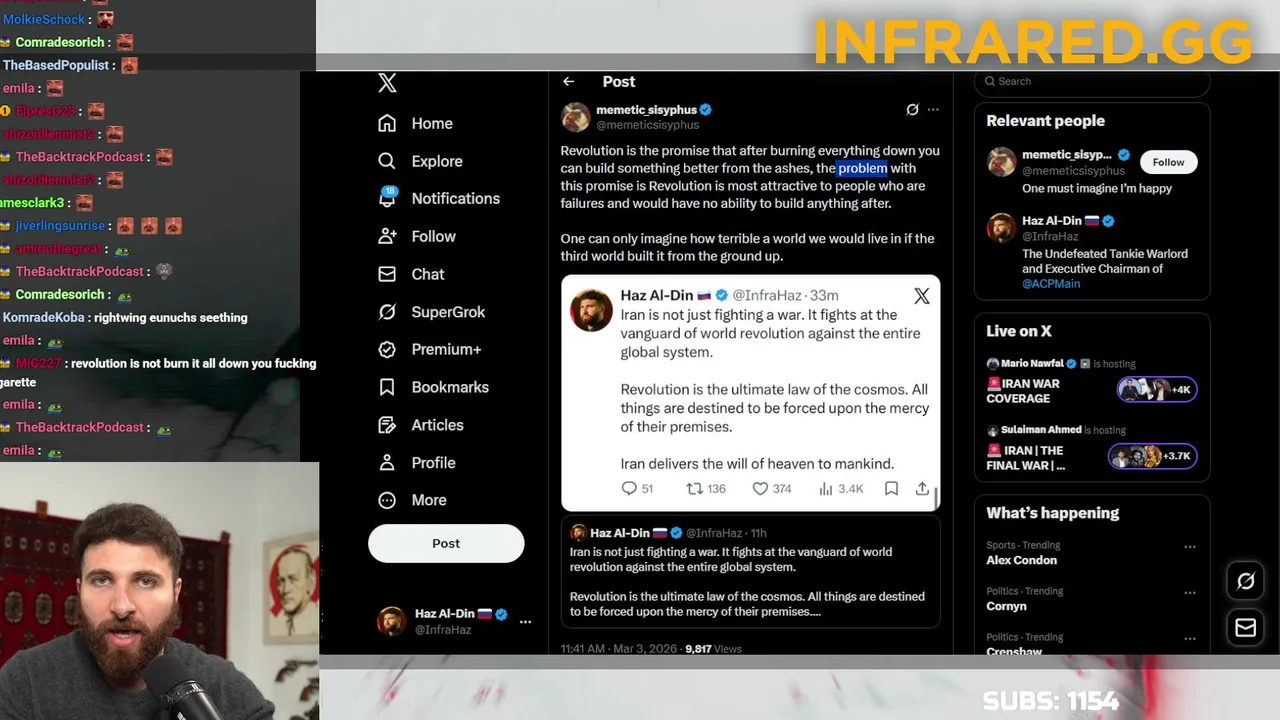Open the Notifications bell icon
This screenshot has height=720, width=1280.
point(387,197)
